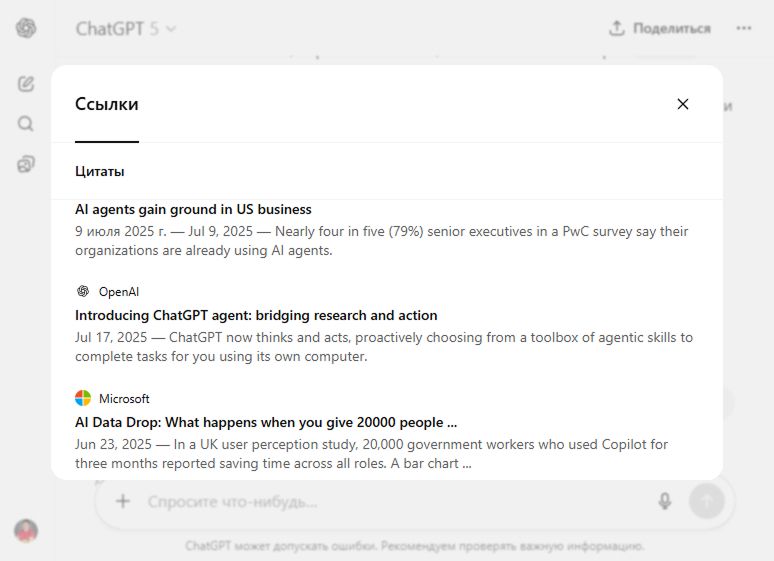Open chat search with magnifier icon
The height and width of the screenshot is (561, 774).
click(x=26, y=124)
